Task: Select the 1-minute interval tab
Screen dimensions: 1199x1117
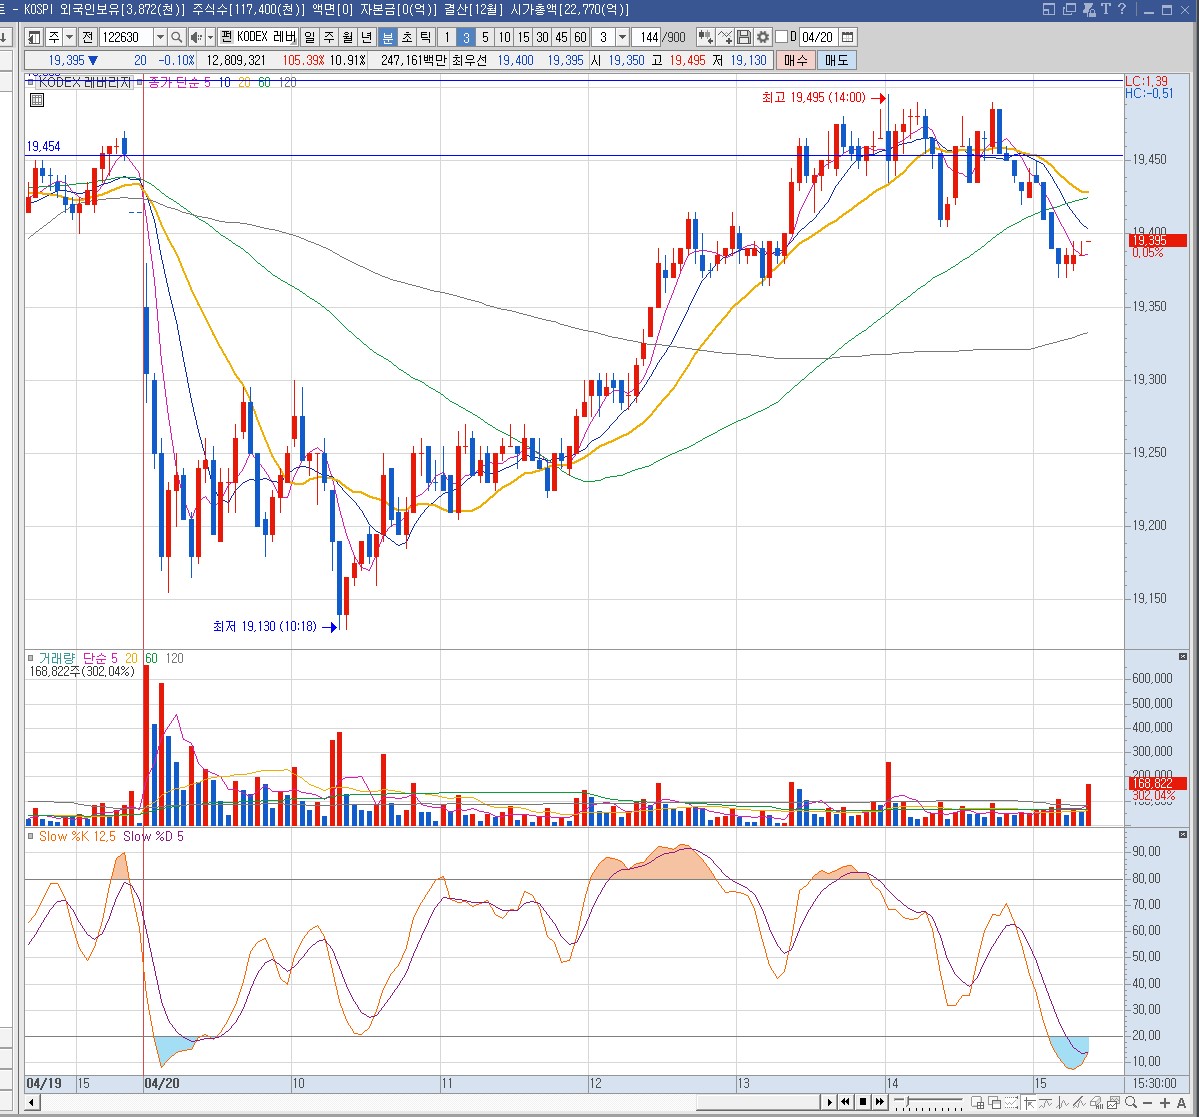Action: click(447, 37)
